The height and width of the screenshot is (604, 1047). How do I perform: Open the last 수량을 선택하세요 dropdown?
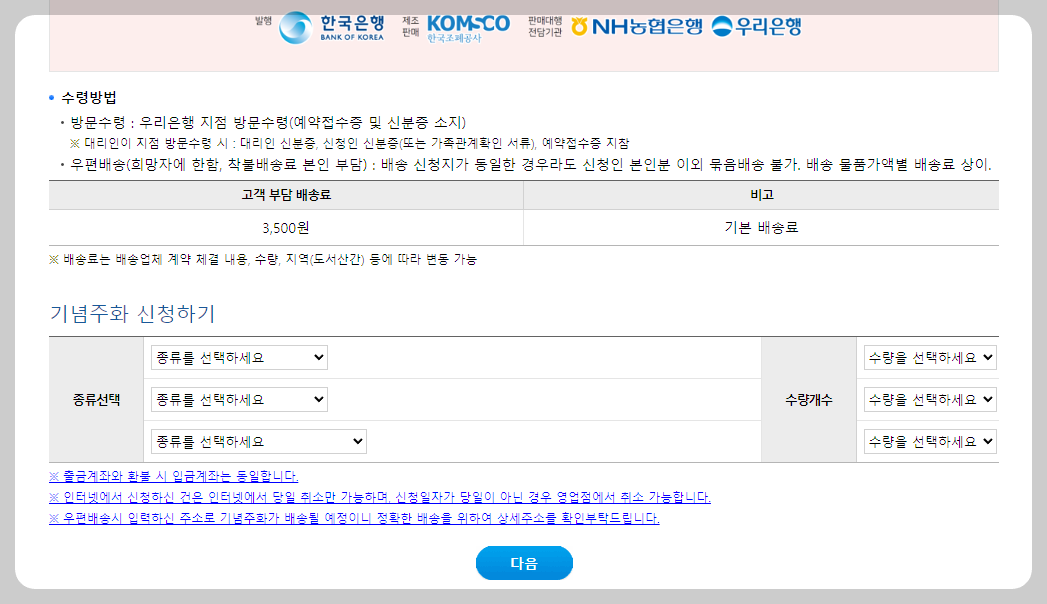(x=930, y=441)
